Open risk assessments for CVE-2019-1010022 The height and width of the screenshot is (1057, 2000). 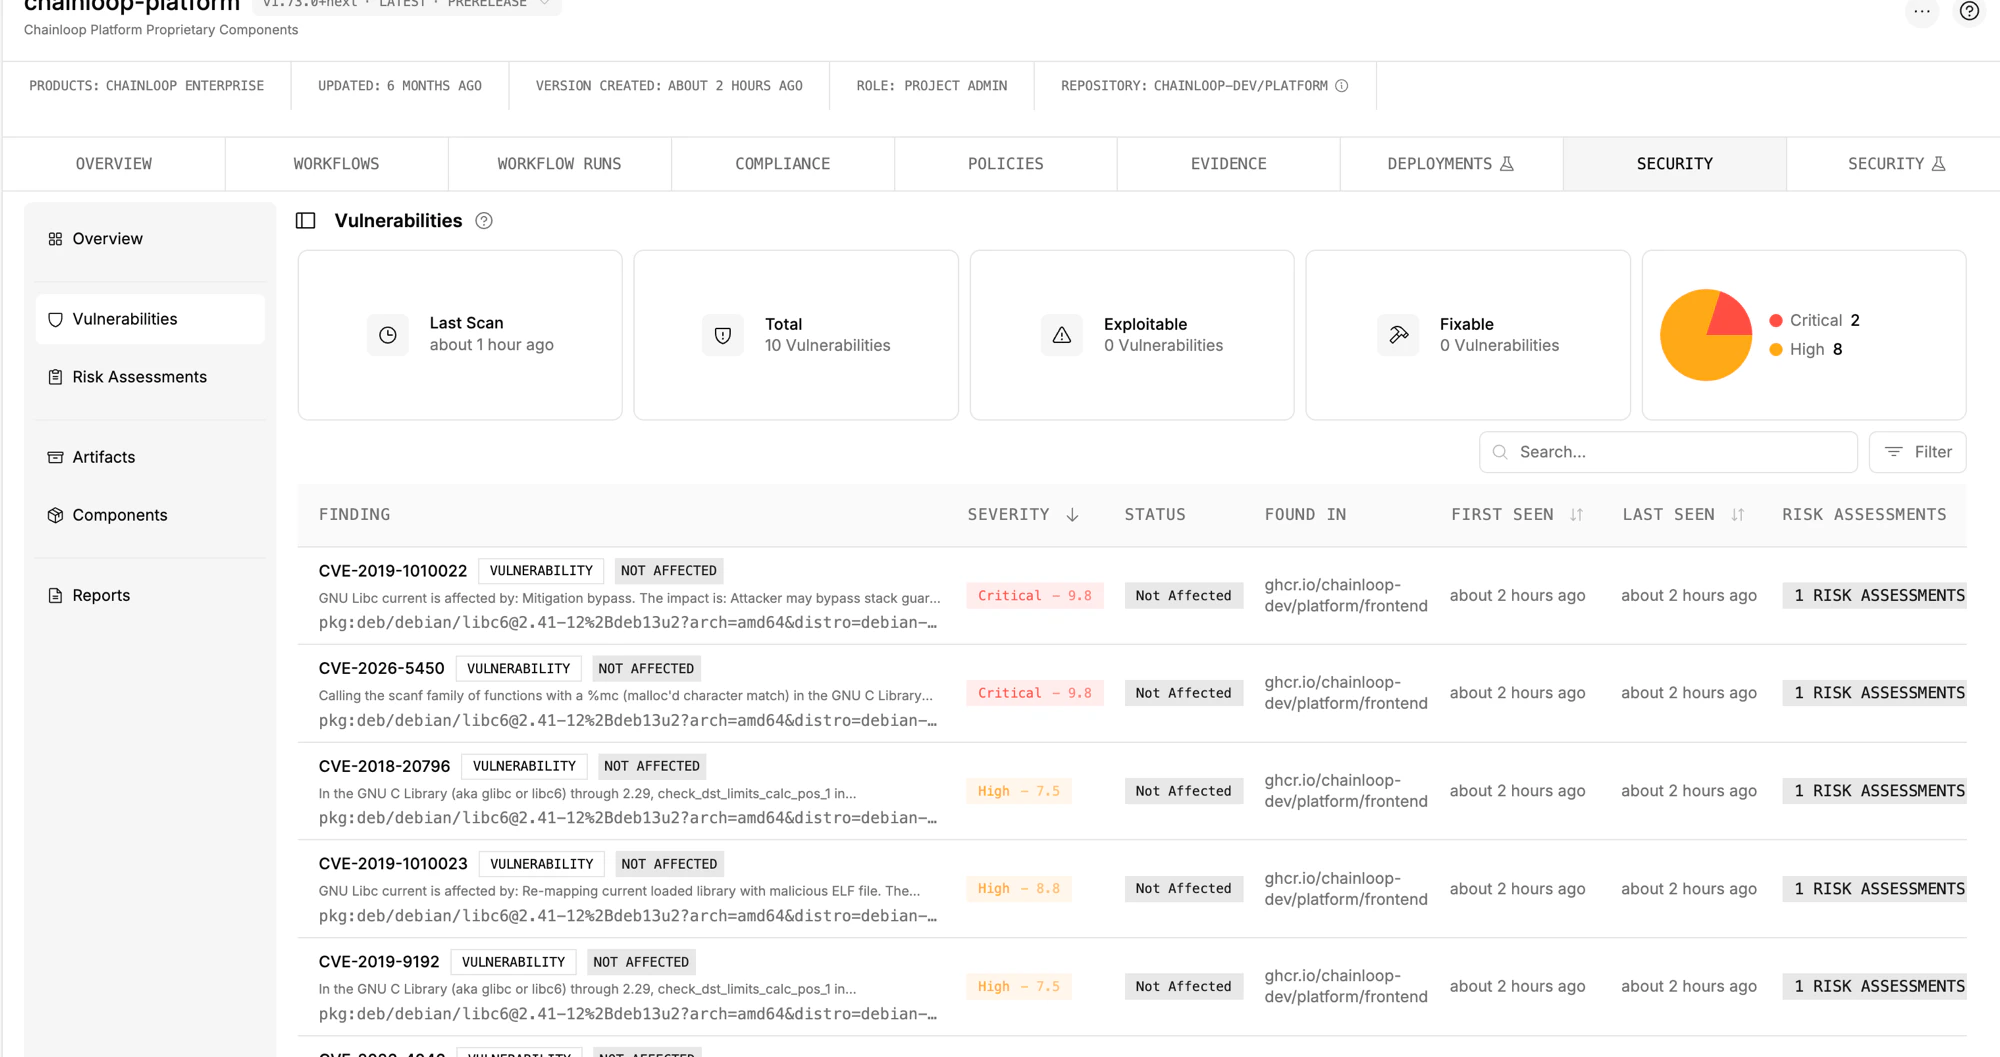[x=1874, y=596]
